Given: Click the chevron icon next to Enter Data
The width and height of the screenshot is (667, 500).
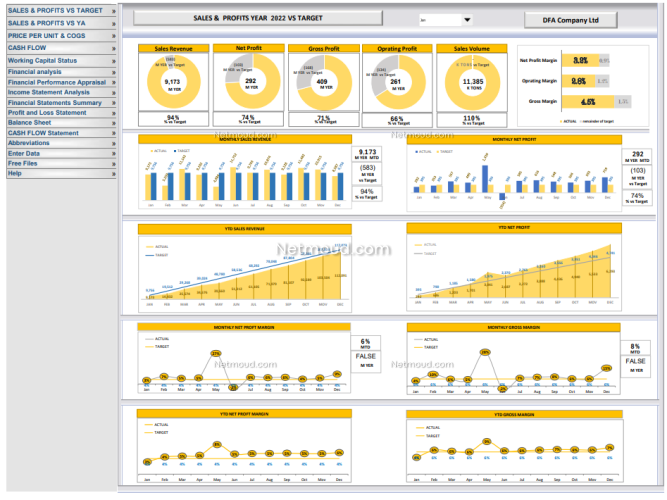Looking at the screenshot, I should point(114,153).
